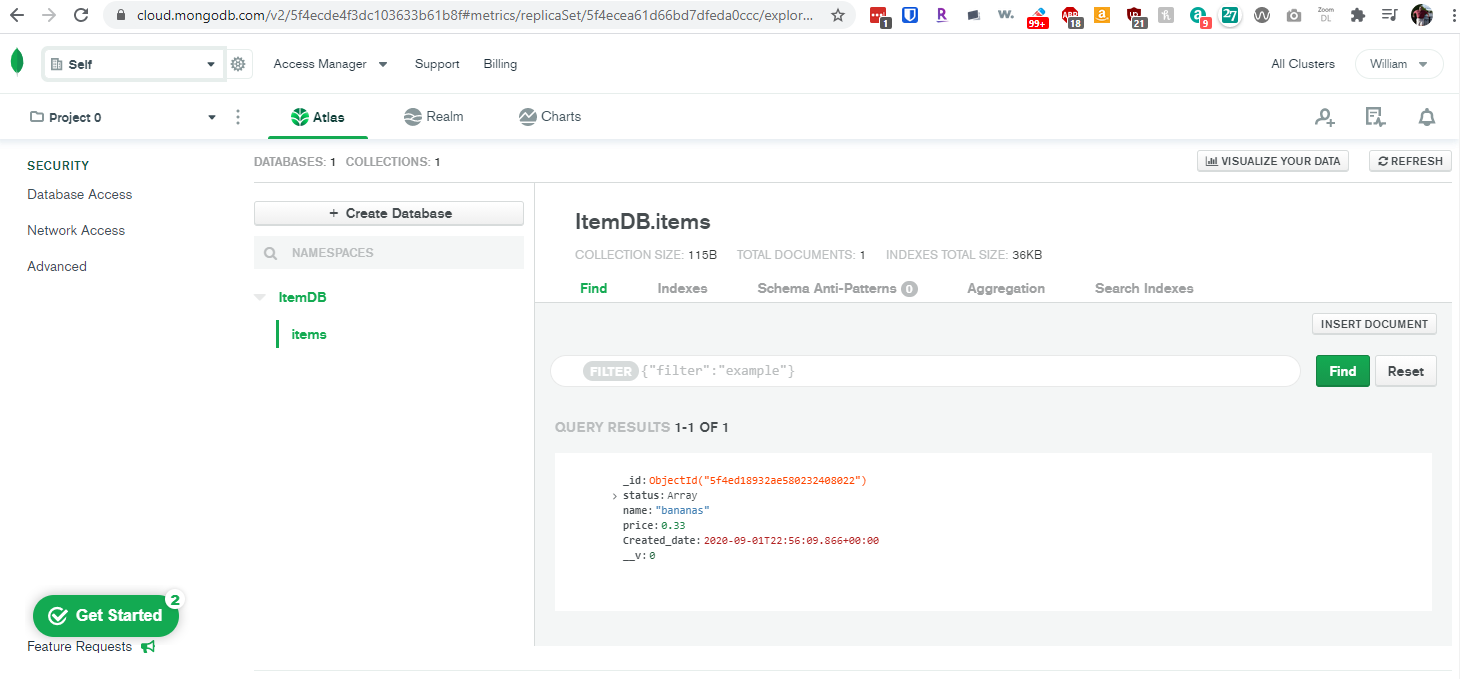Click the Support link

coord(437,64)
